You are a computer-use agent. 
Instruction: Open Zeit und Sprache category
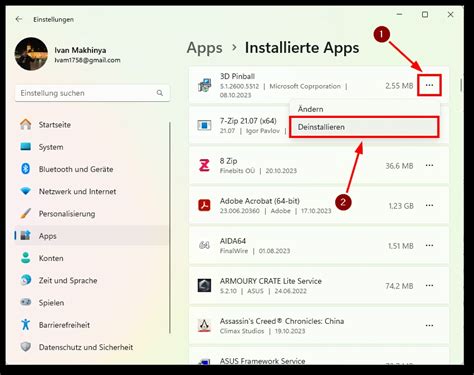pyautogui.click(x=91, y=281)
